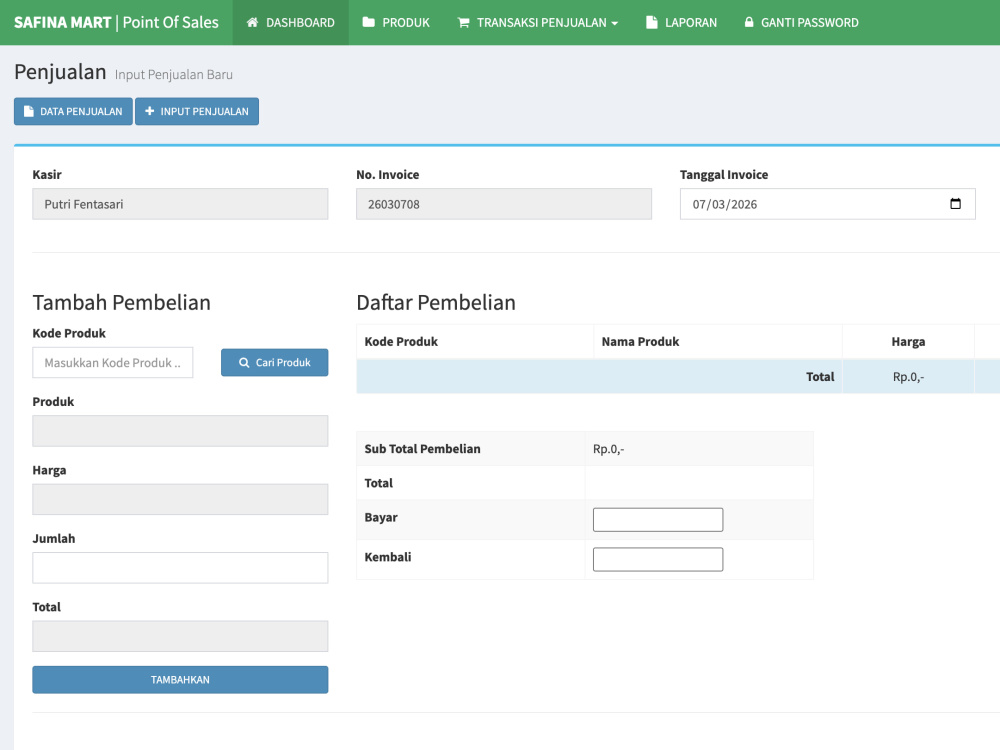Click the Tanggal Invoice date field

(828, 204)
